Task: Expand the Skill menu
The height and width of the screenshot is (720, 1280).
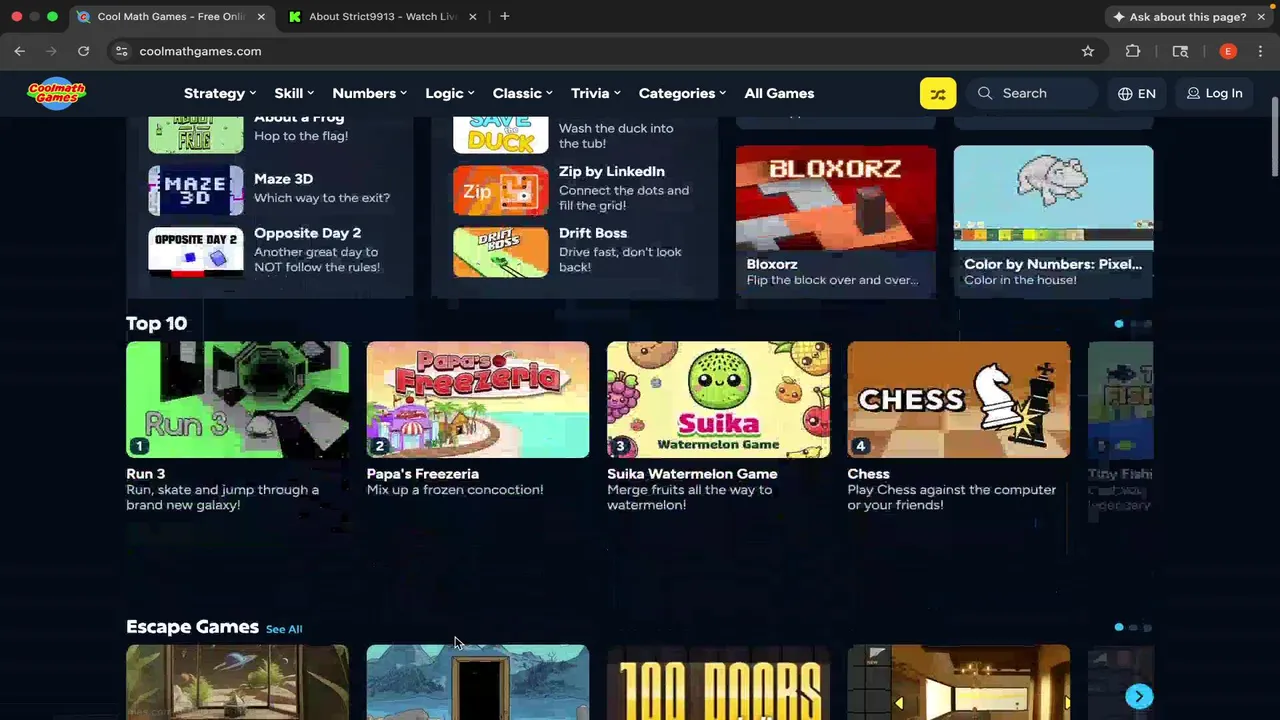Action: coord(294,93)
